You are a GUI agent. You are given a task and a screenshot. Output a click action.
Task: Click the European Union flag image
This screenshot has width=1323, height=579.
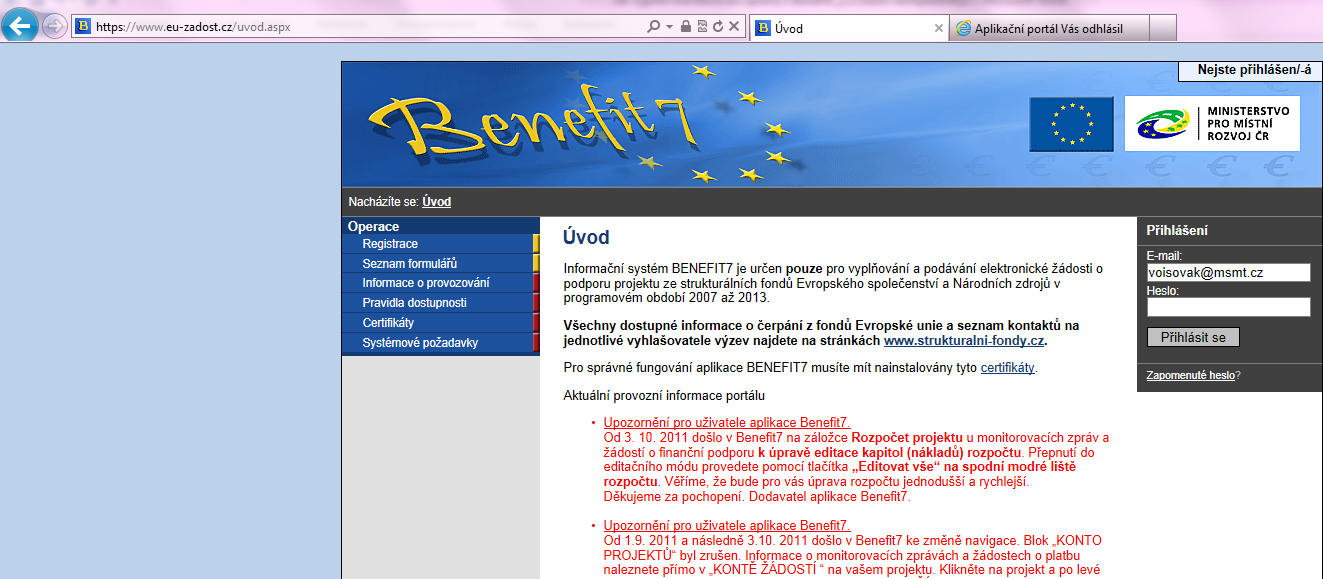pos(1071,124)
